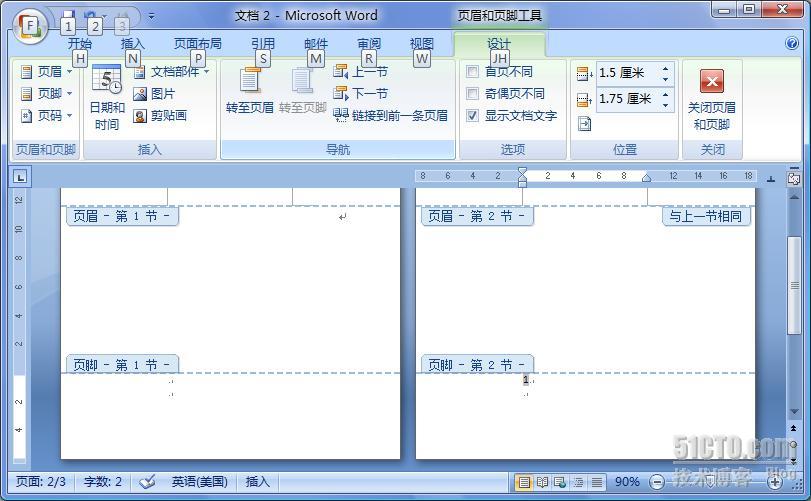This screenshot has width=811, height=501.
Task: Switch to the 引用 References tab
Action: (x=263, y=44)
